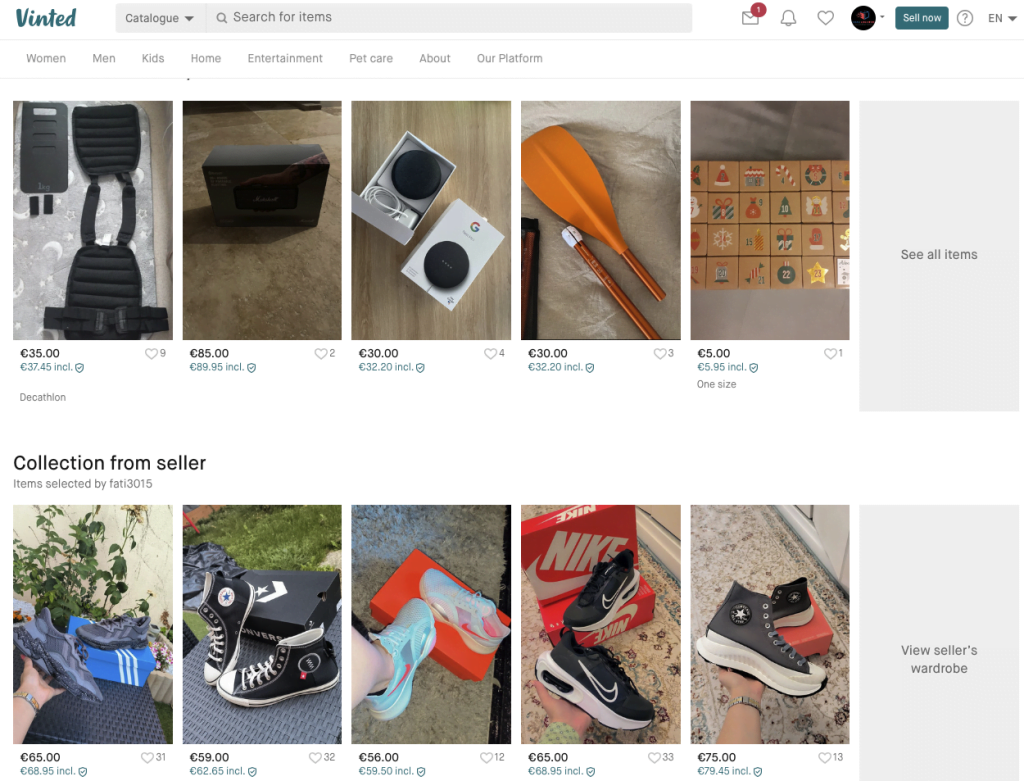Image resolution: width=1024 pixels, height=781 pixels.
Task: Open the profile avatar account menu
Action: [866, 18]
